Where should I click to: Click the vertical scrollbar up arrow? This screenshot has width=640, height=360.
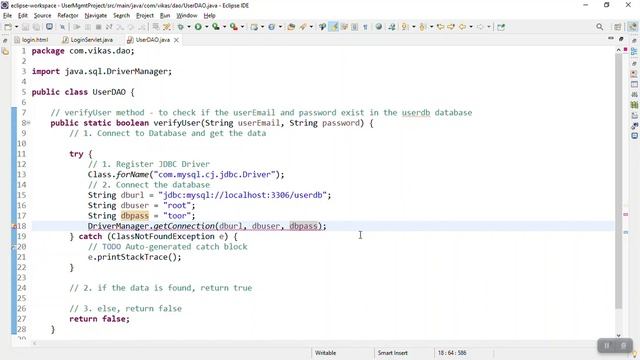coord(619,50)
